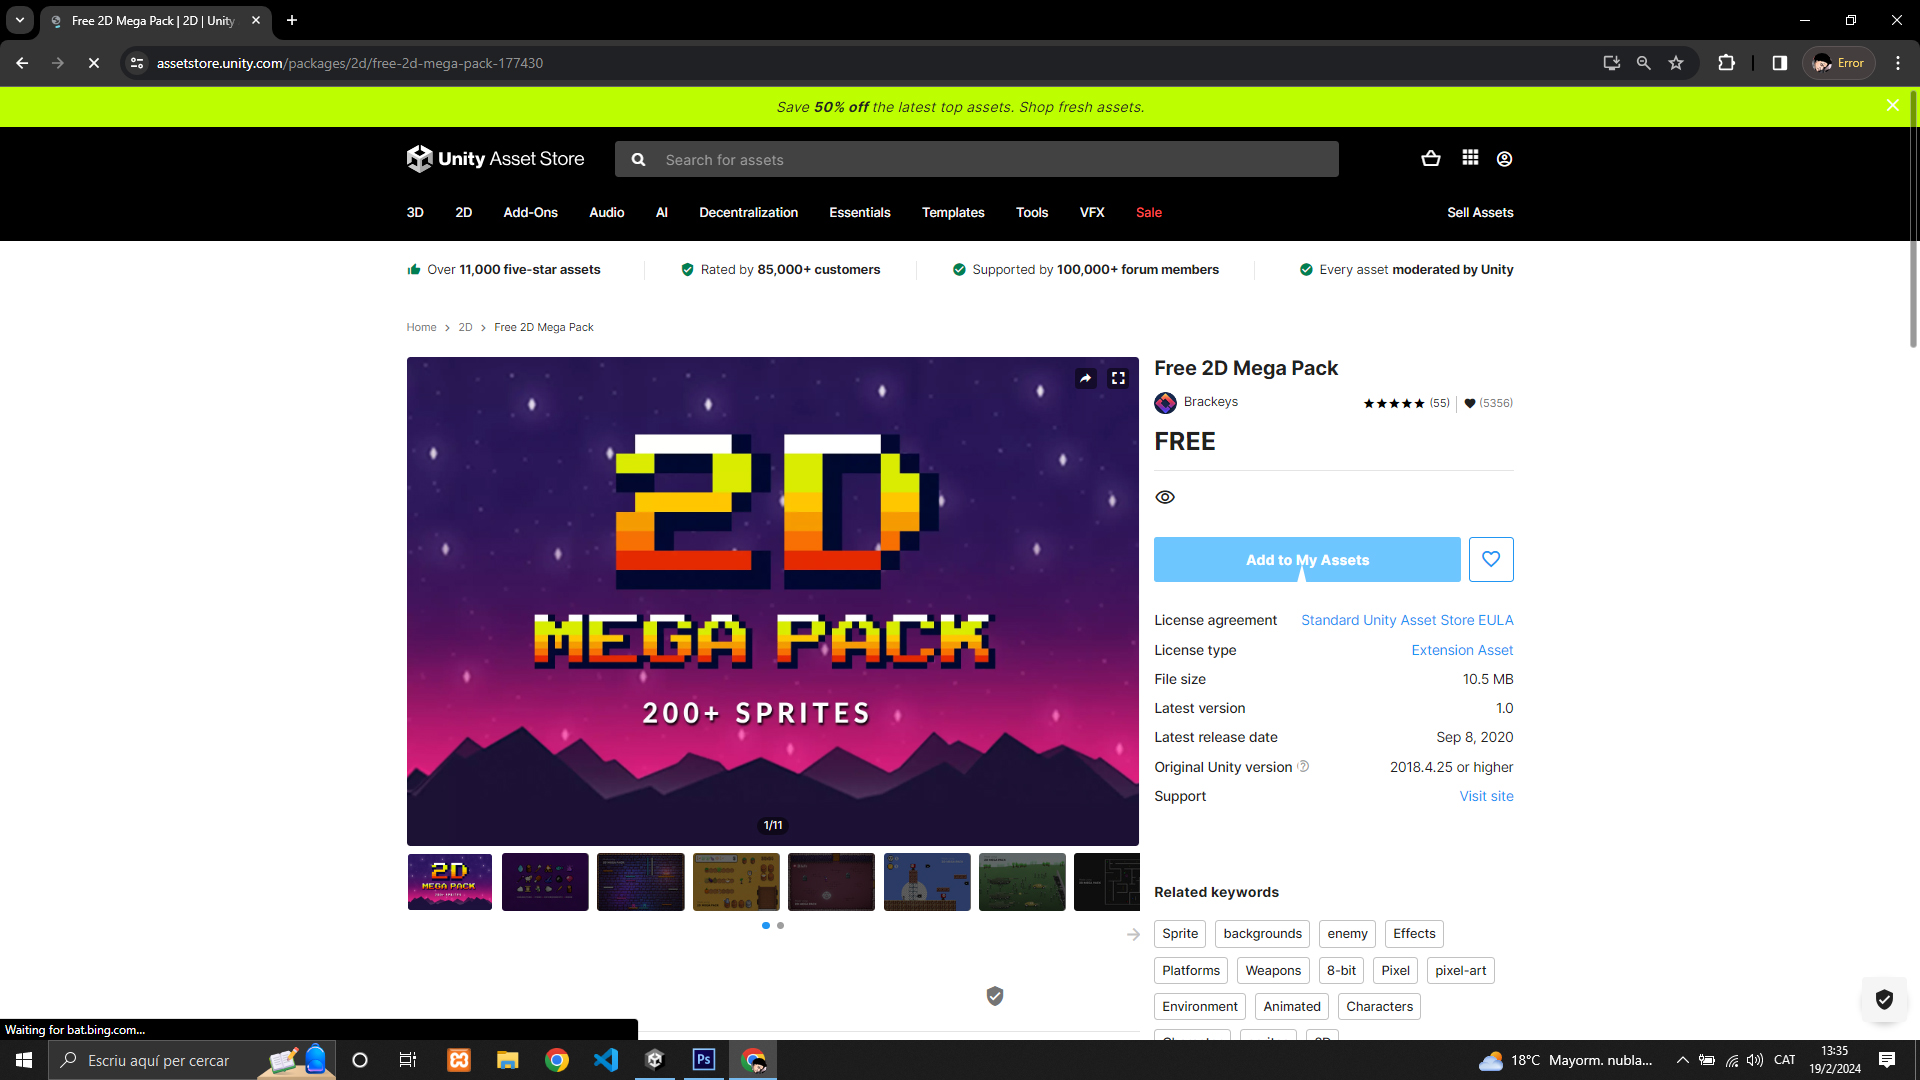Open Standard Unity Asset Store EULA link
The image size is (1920, 1080).
pos(1407,620)
